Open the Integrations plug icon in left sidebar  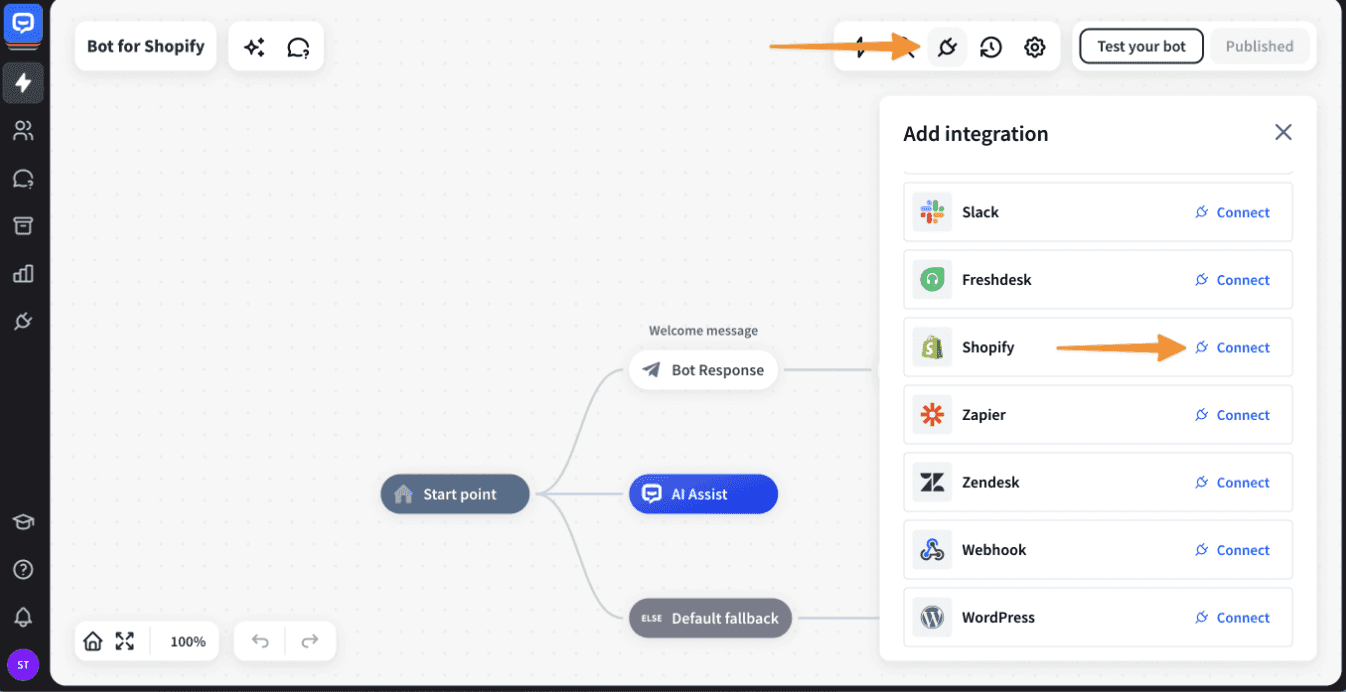point(23,321)
